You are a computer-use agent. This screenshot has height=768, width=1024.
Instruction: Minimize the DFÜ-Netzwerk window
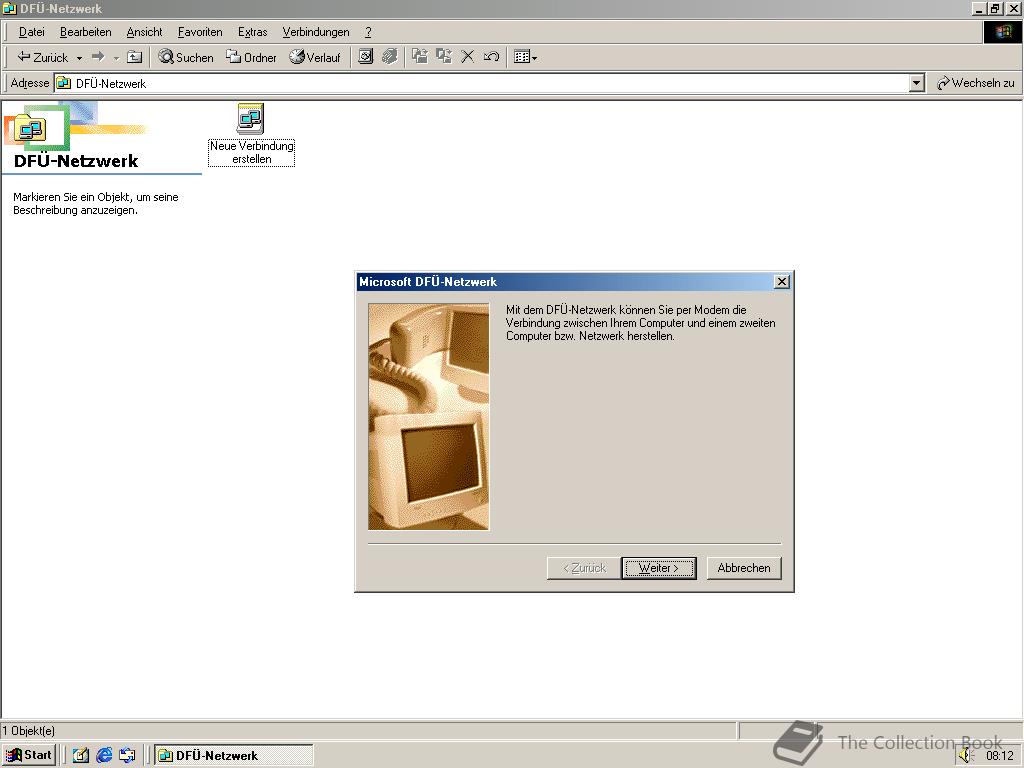click(x=978, y=8)
